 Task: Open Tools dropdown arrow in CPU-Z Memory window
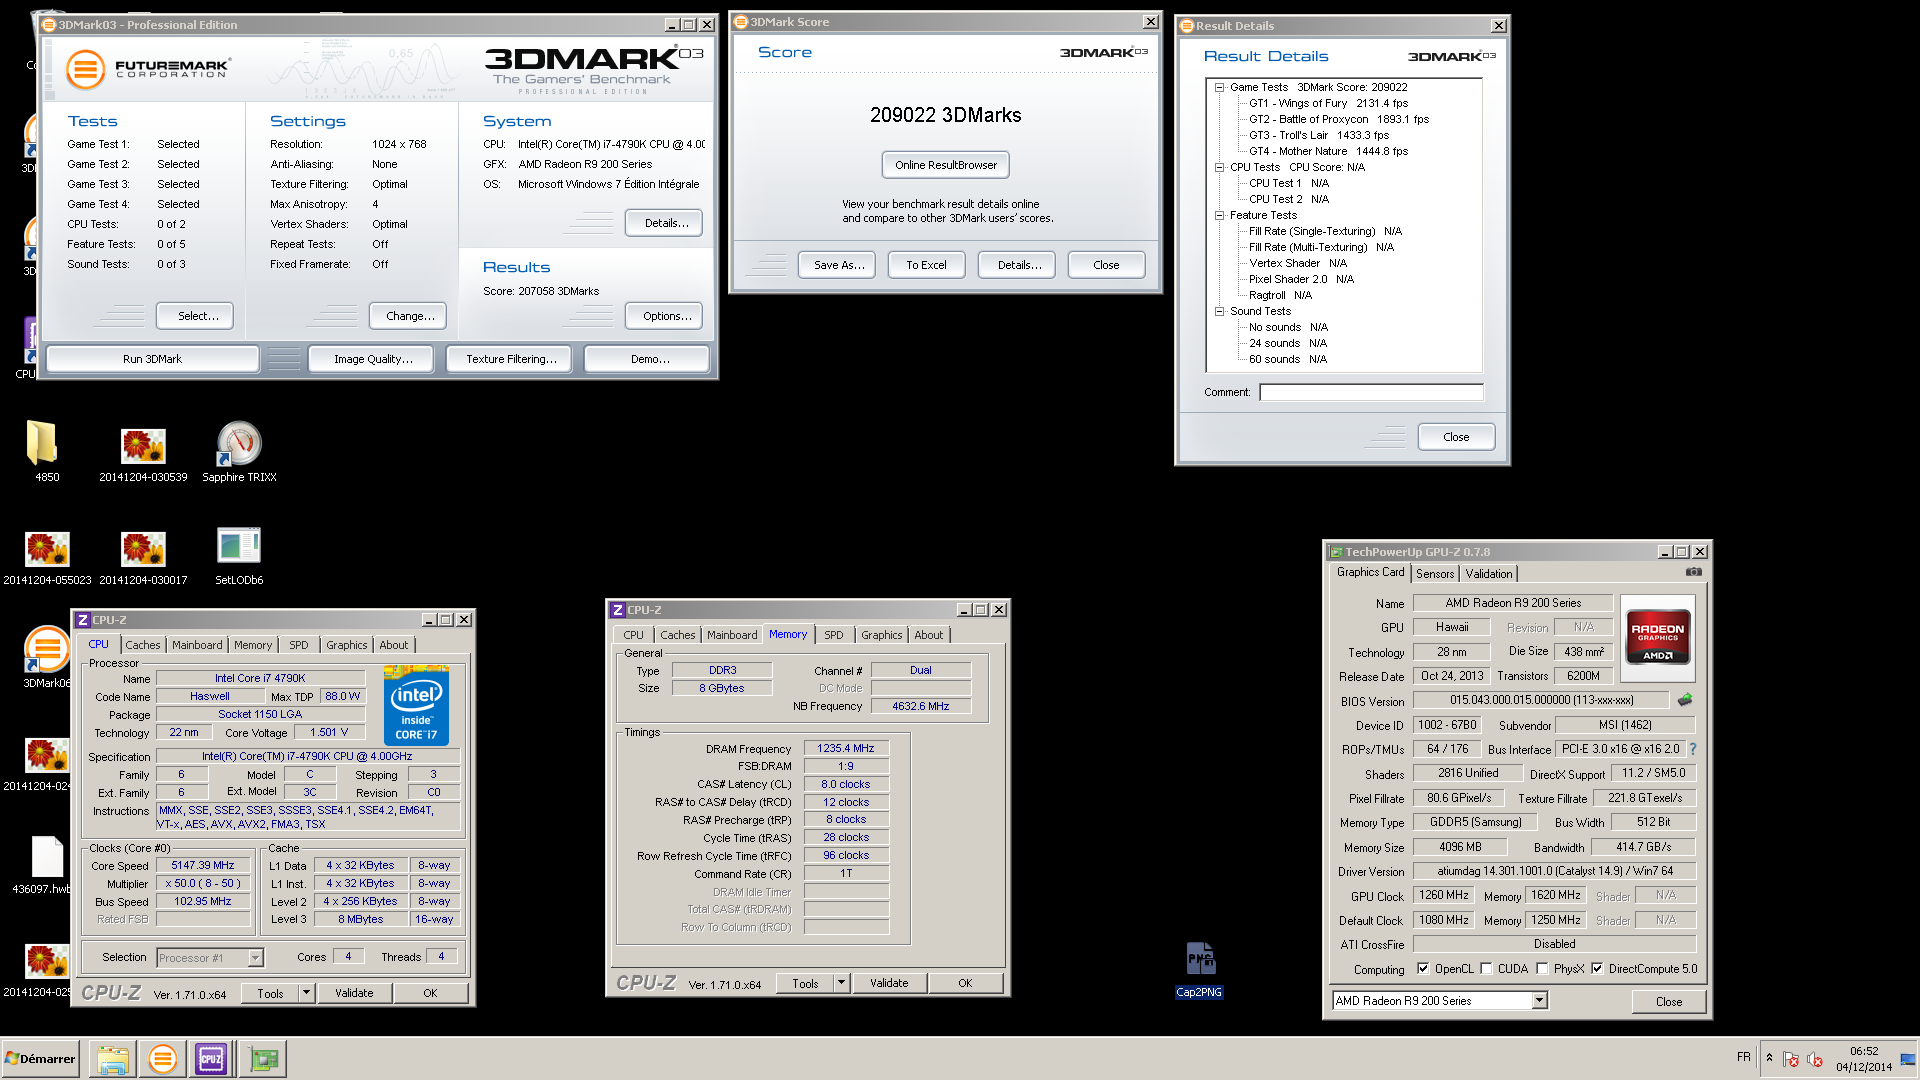(x=842, y=983)
